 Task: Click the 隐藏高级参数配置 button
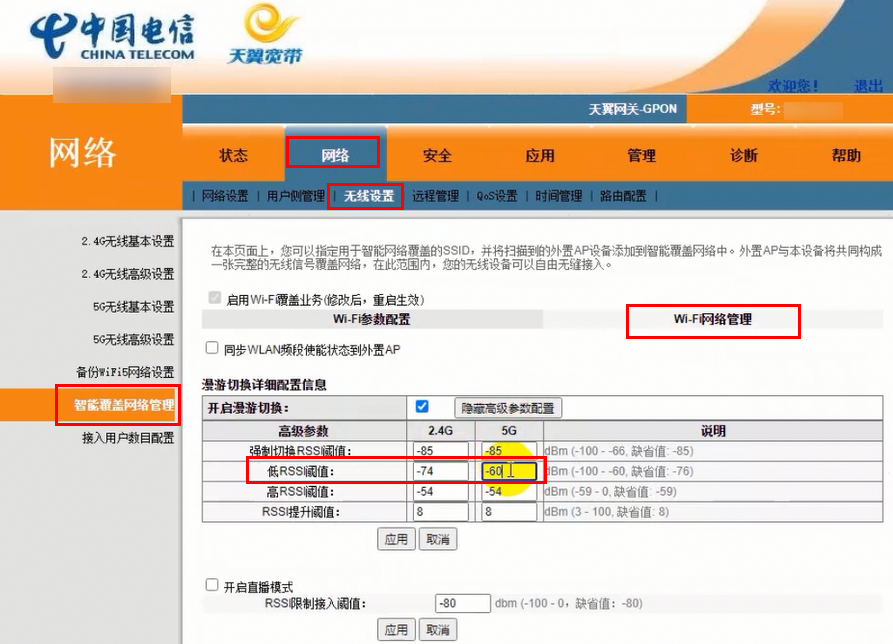(x=508, y=408)
